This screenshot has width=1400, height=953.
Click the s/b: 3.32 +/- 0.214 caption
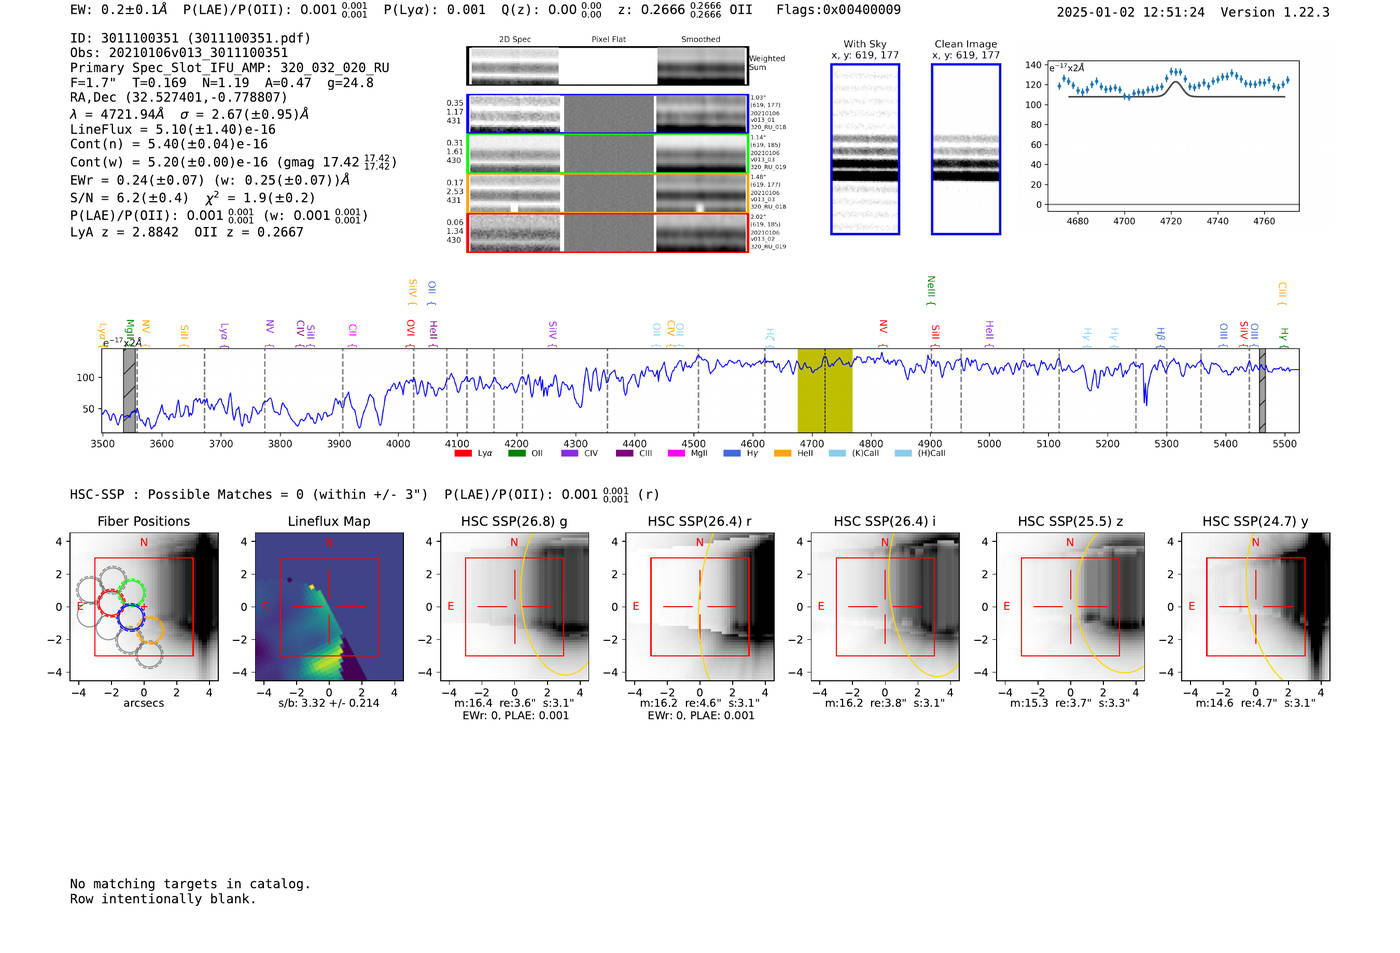pyautogui.click(x=329, y=703)
